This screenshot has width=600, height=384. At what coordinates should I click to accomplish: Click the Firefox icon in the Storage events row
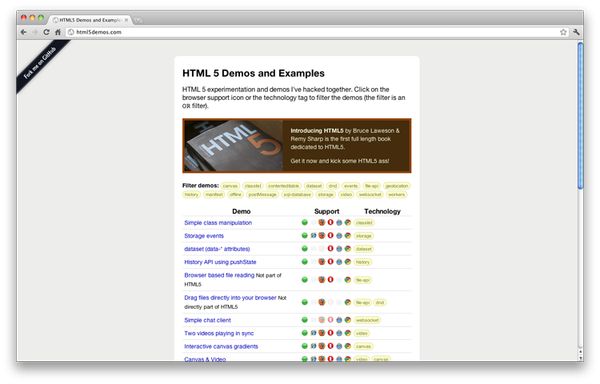(x=322, y=236)
